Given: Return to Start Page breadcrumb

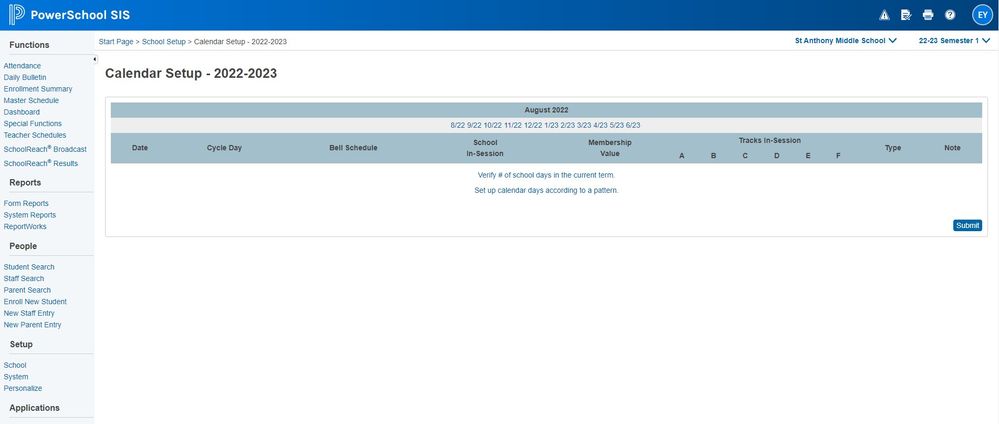Looking at the screenshot, I should (116, 42).
